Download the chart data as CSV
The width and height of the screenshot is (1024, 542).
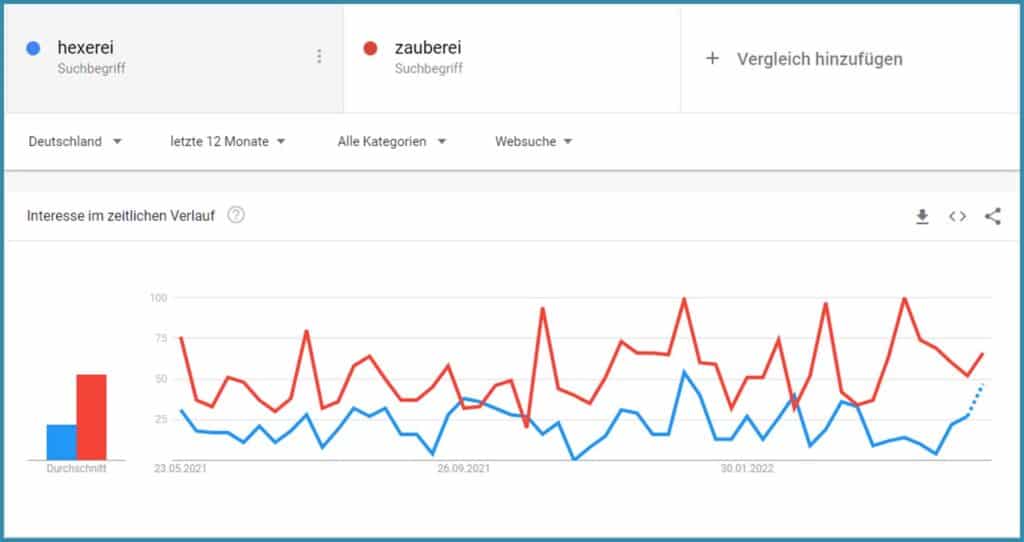[922, 216]
